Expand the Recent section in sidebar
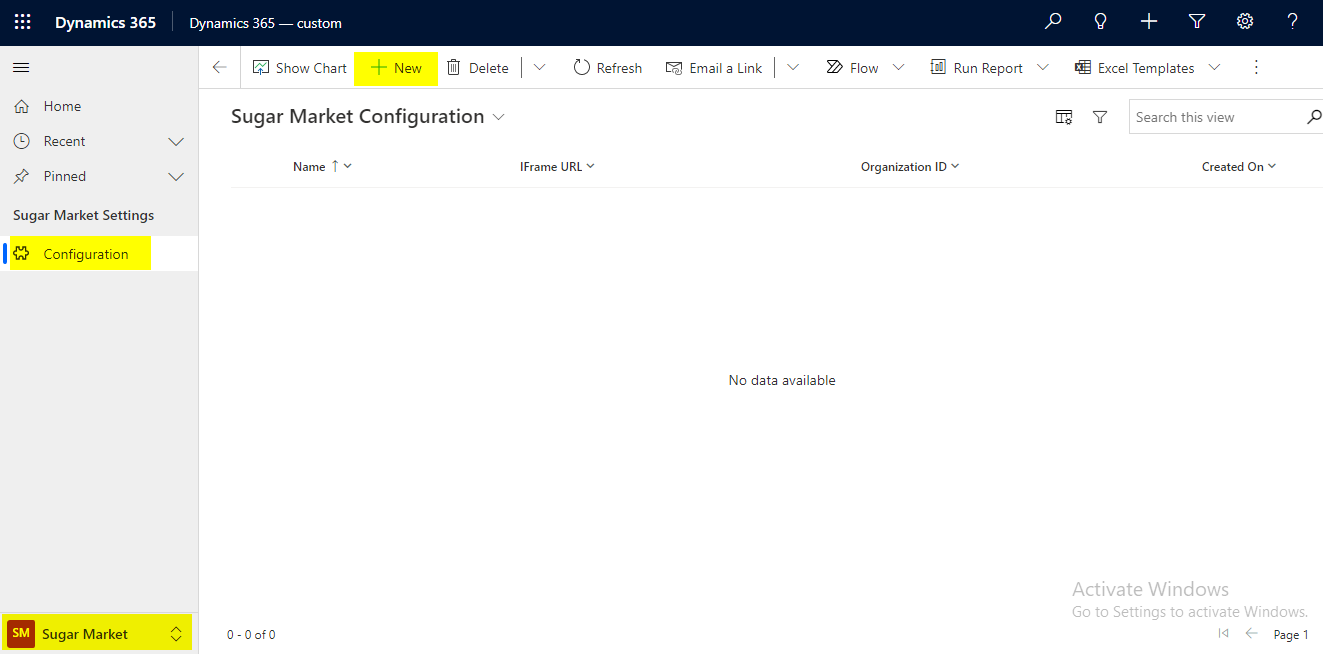The width and height of the screenshot is (1323, 654). click(x=176, y=142)
